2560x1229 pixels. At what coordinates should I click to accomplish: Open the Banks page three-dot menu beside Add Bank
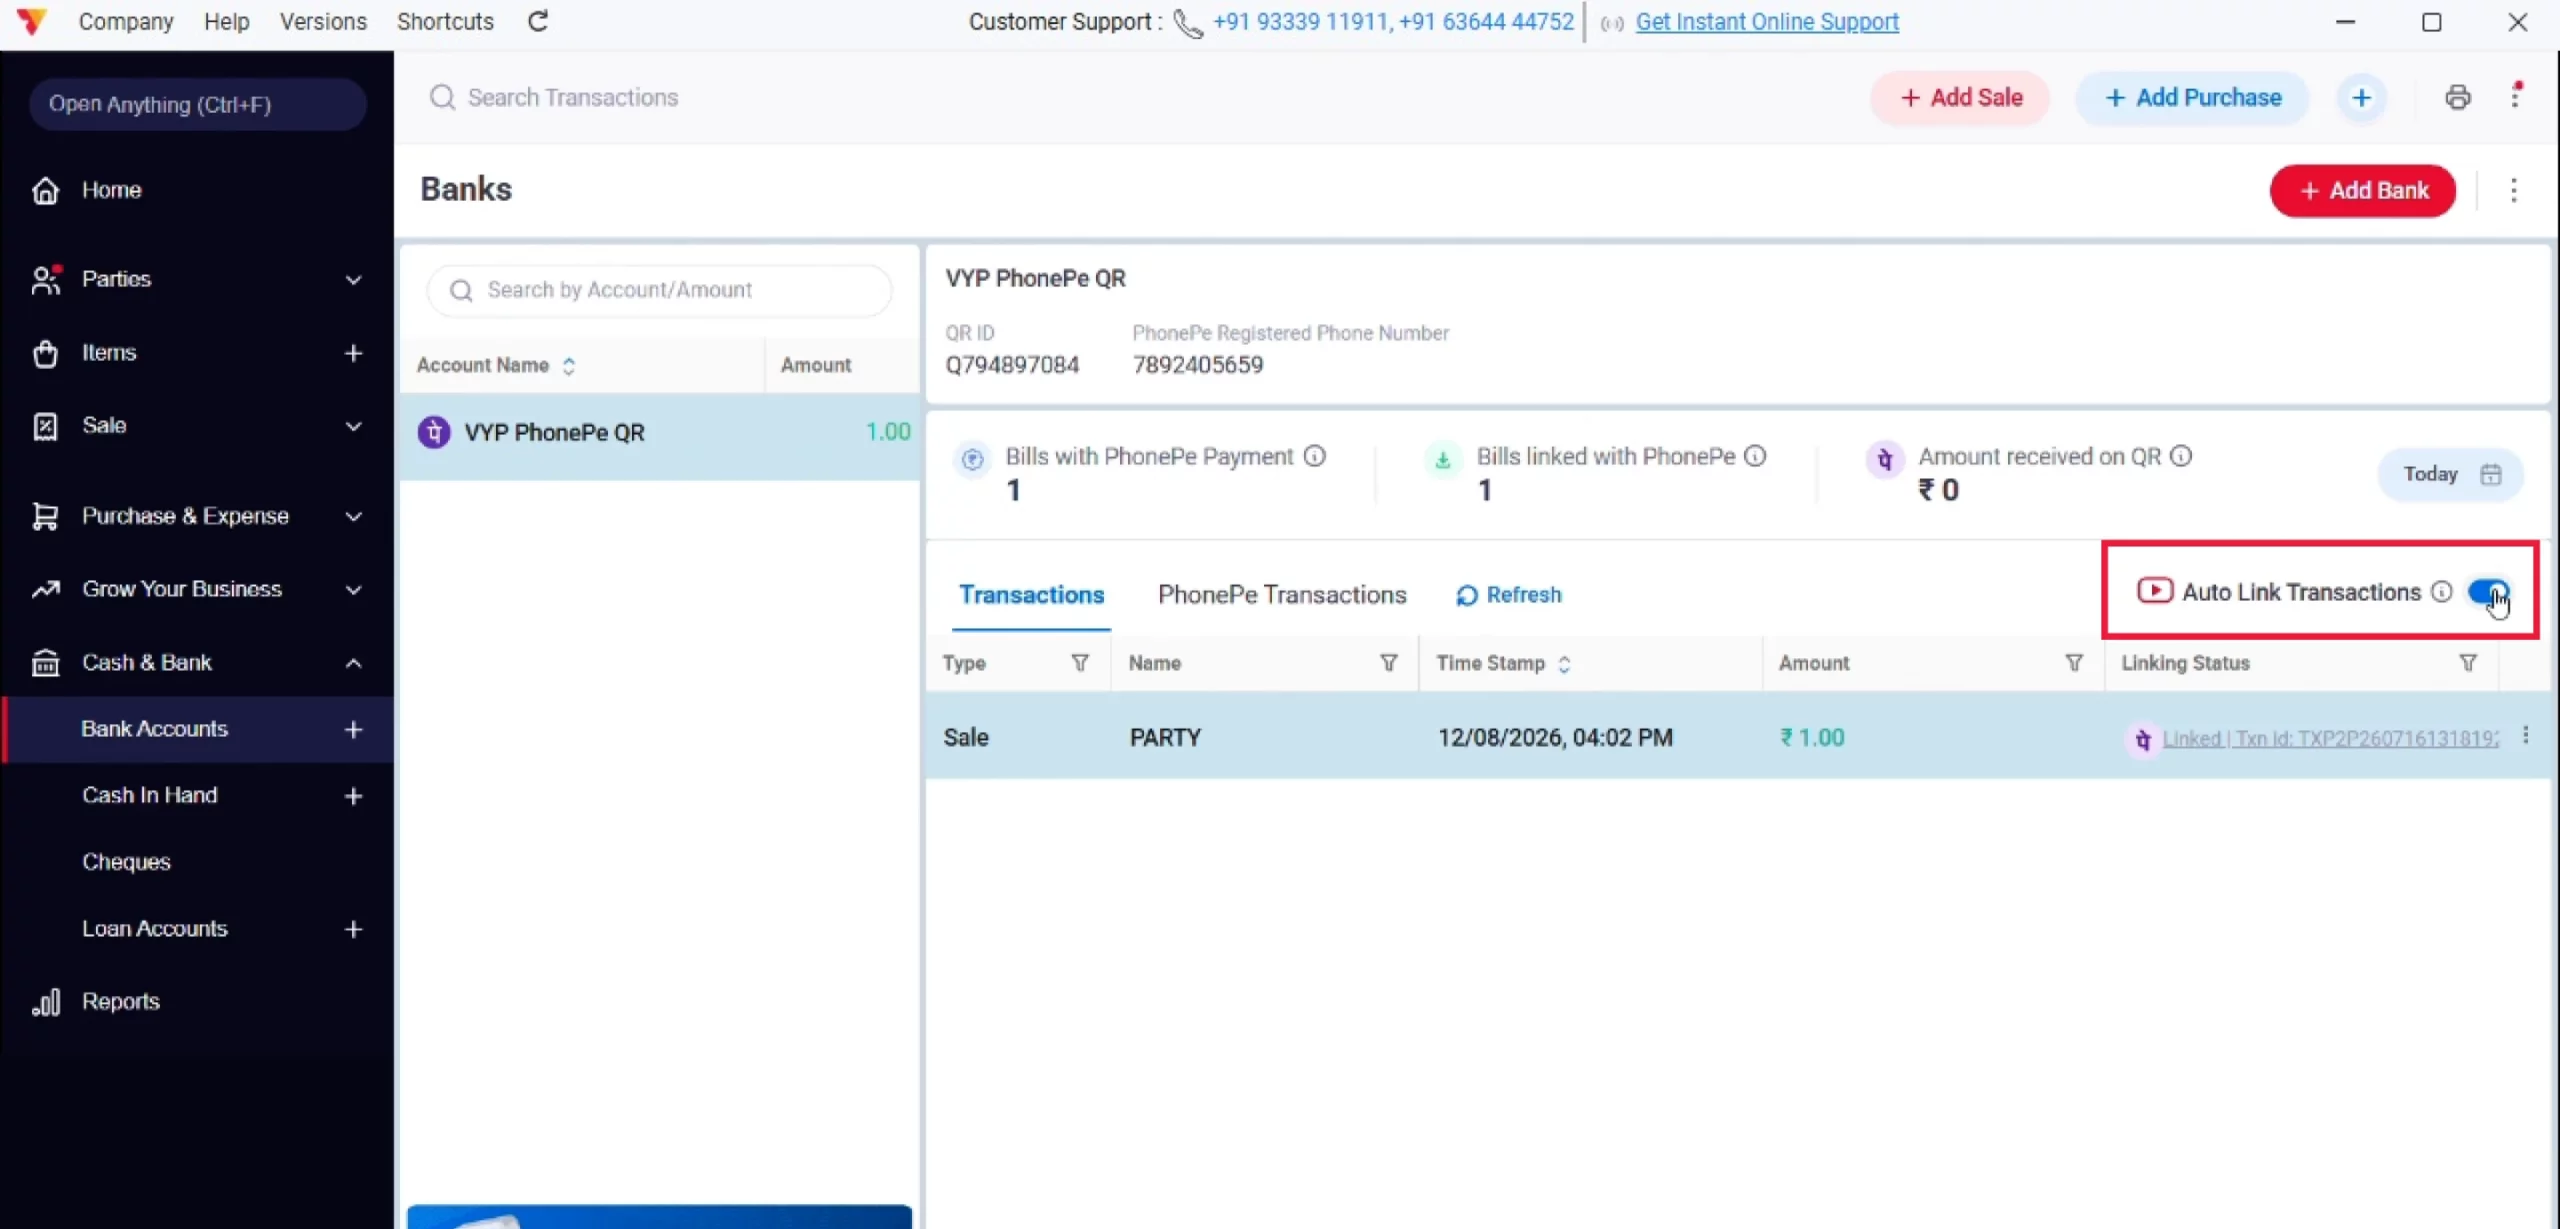[x=2513, y=190]
